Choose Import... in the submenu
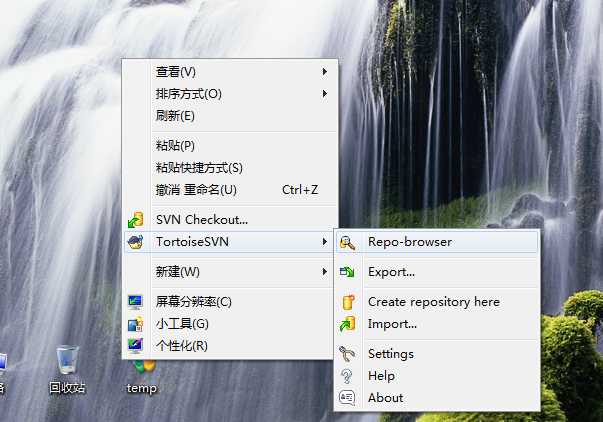 tap(437, 324)
